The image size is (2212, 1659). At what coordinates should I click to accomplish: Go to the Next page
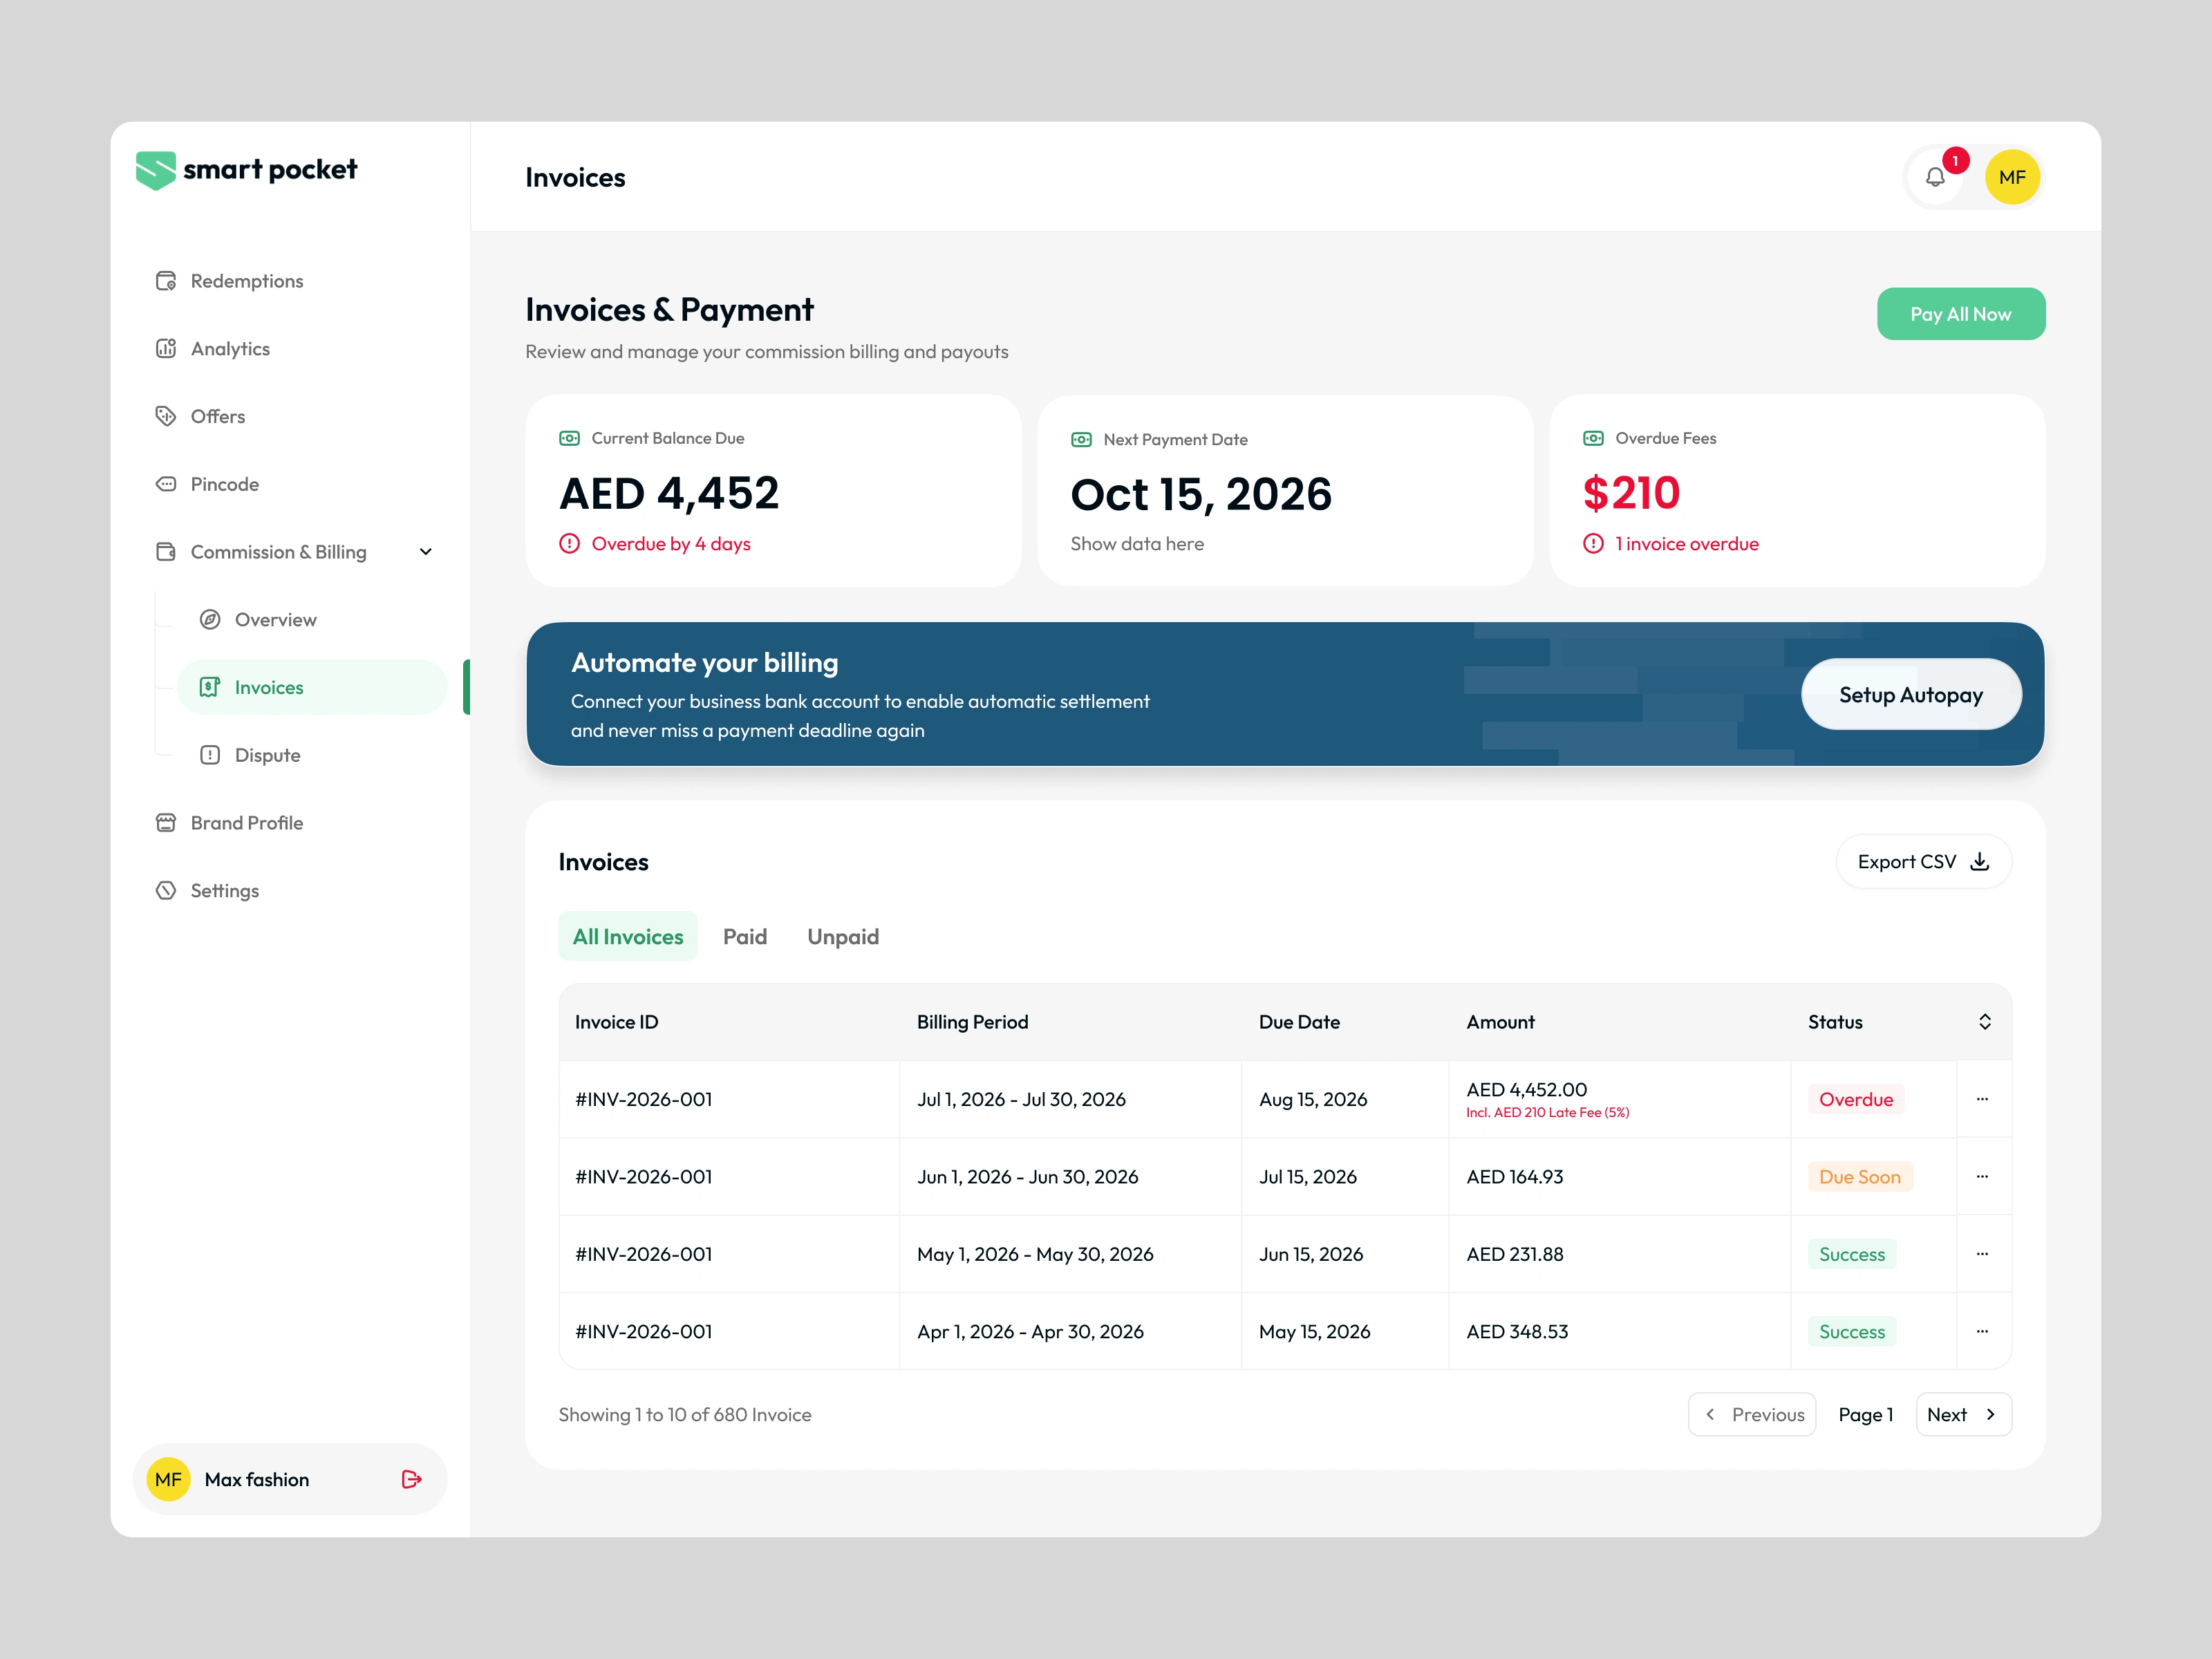[x=1963, y=1414]
